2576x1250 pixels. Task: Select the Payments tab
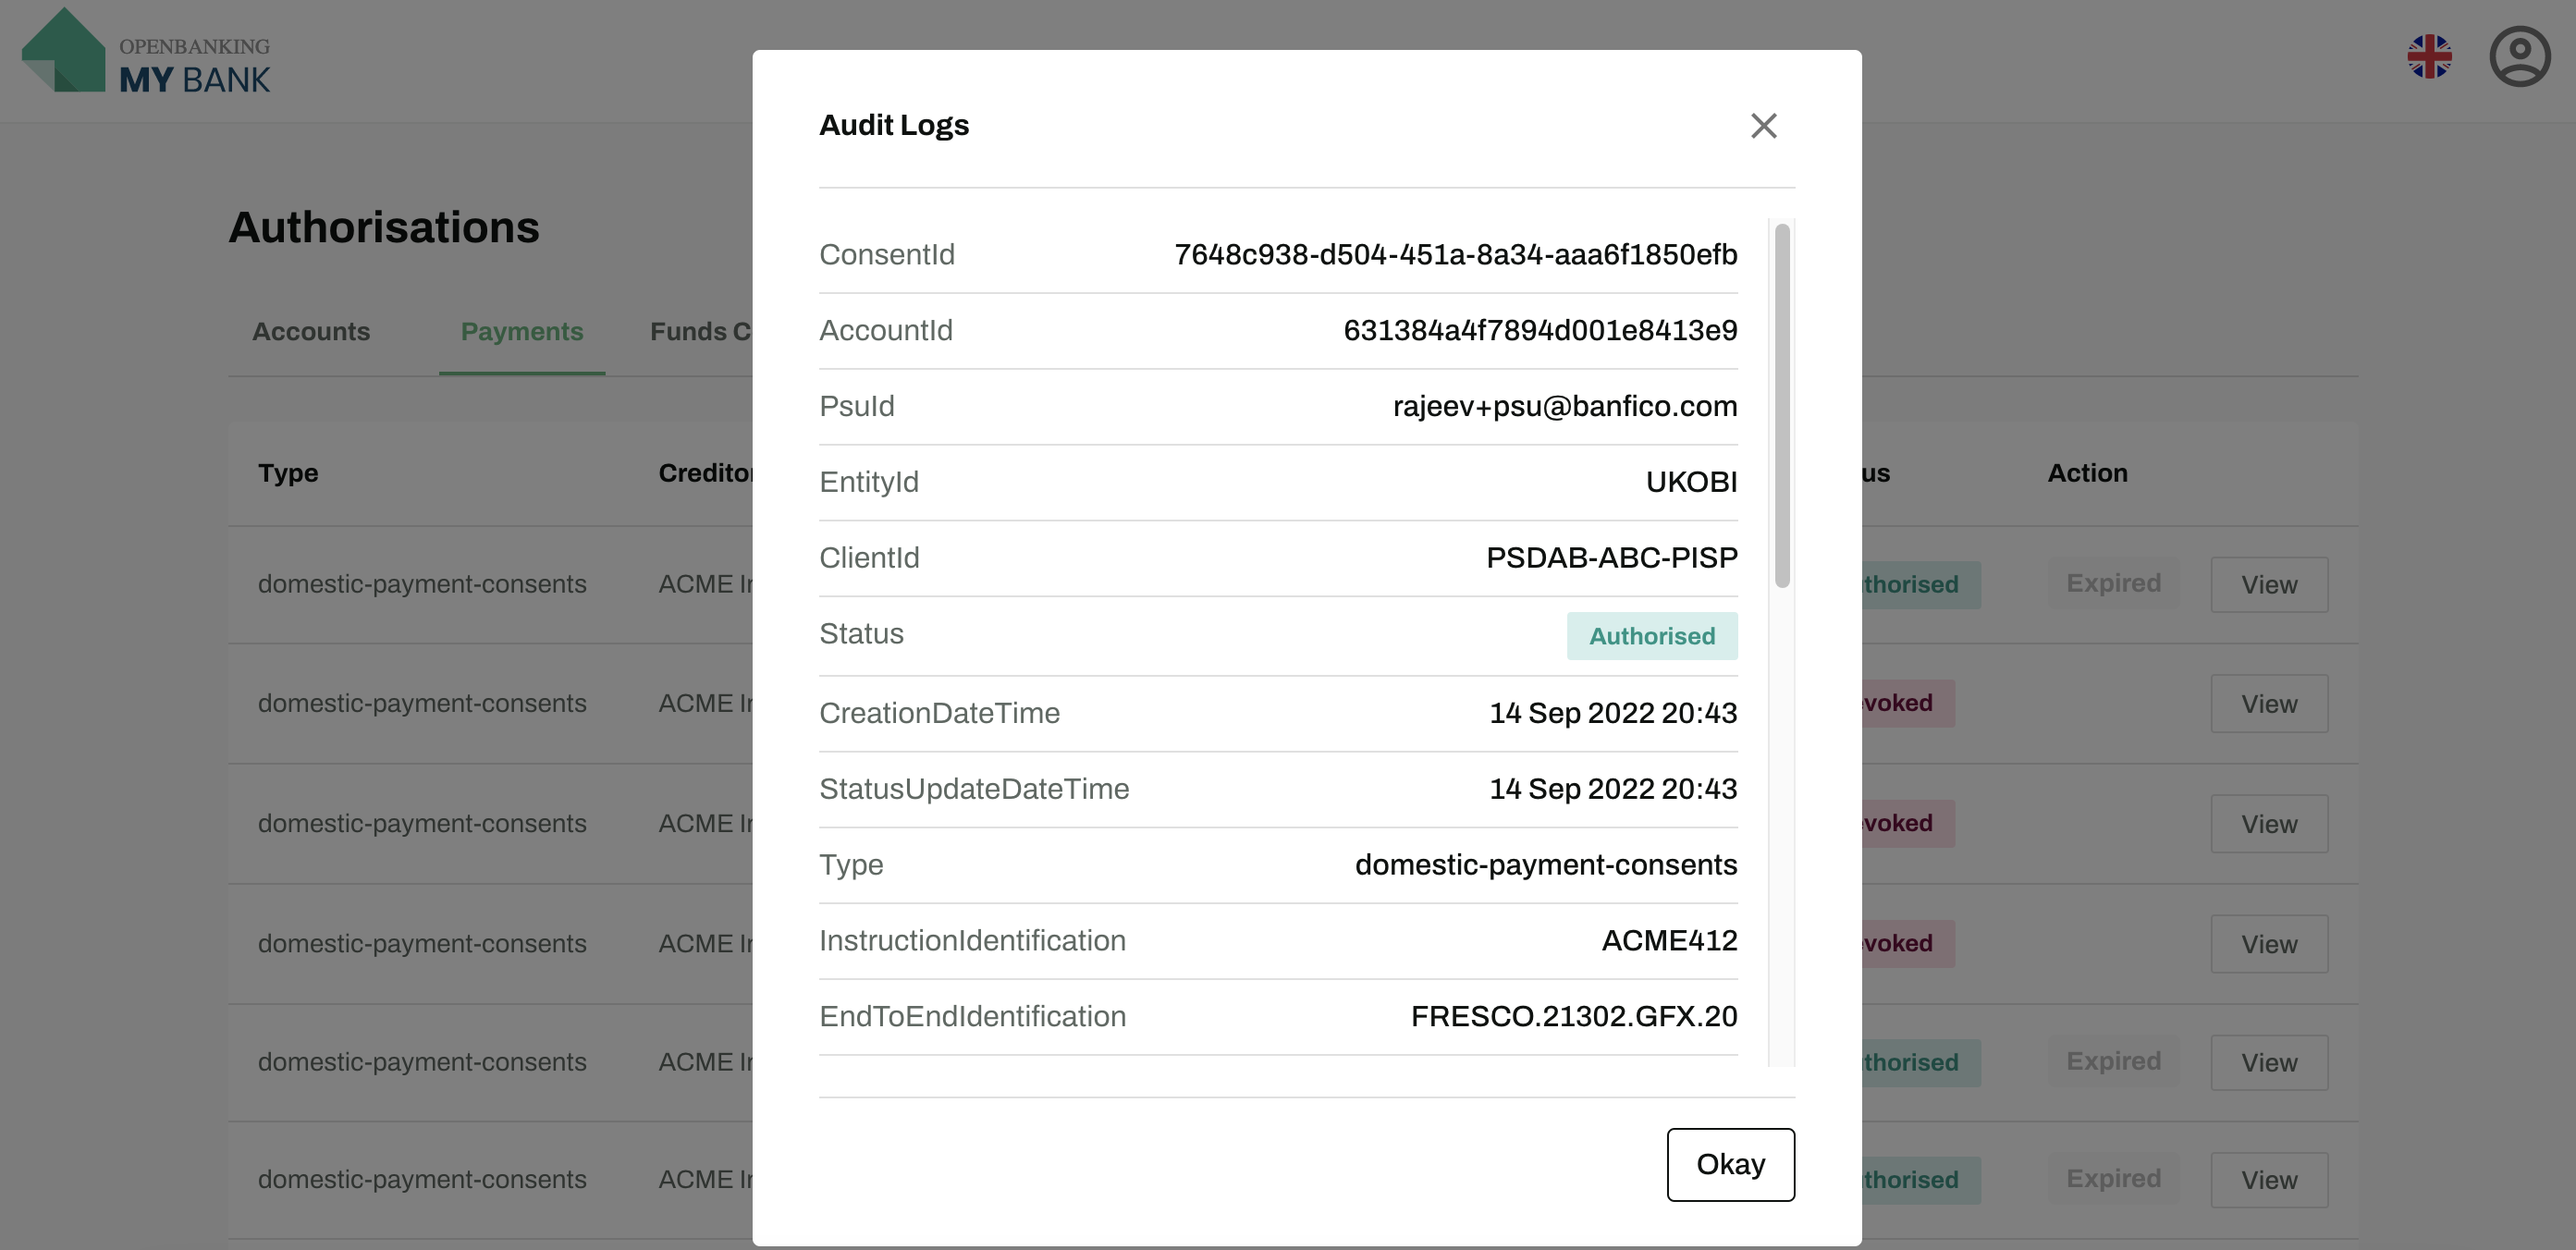tap(521, 331)
